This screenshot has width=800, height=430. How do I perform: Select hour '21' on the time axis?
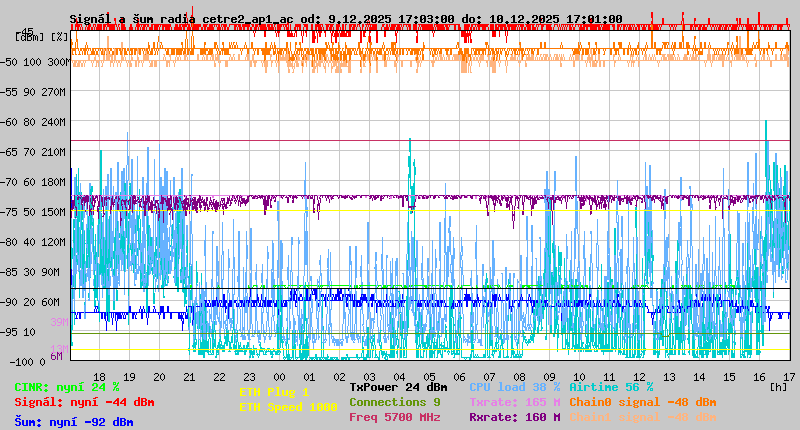pos(189,377)
